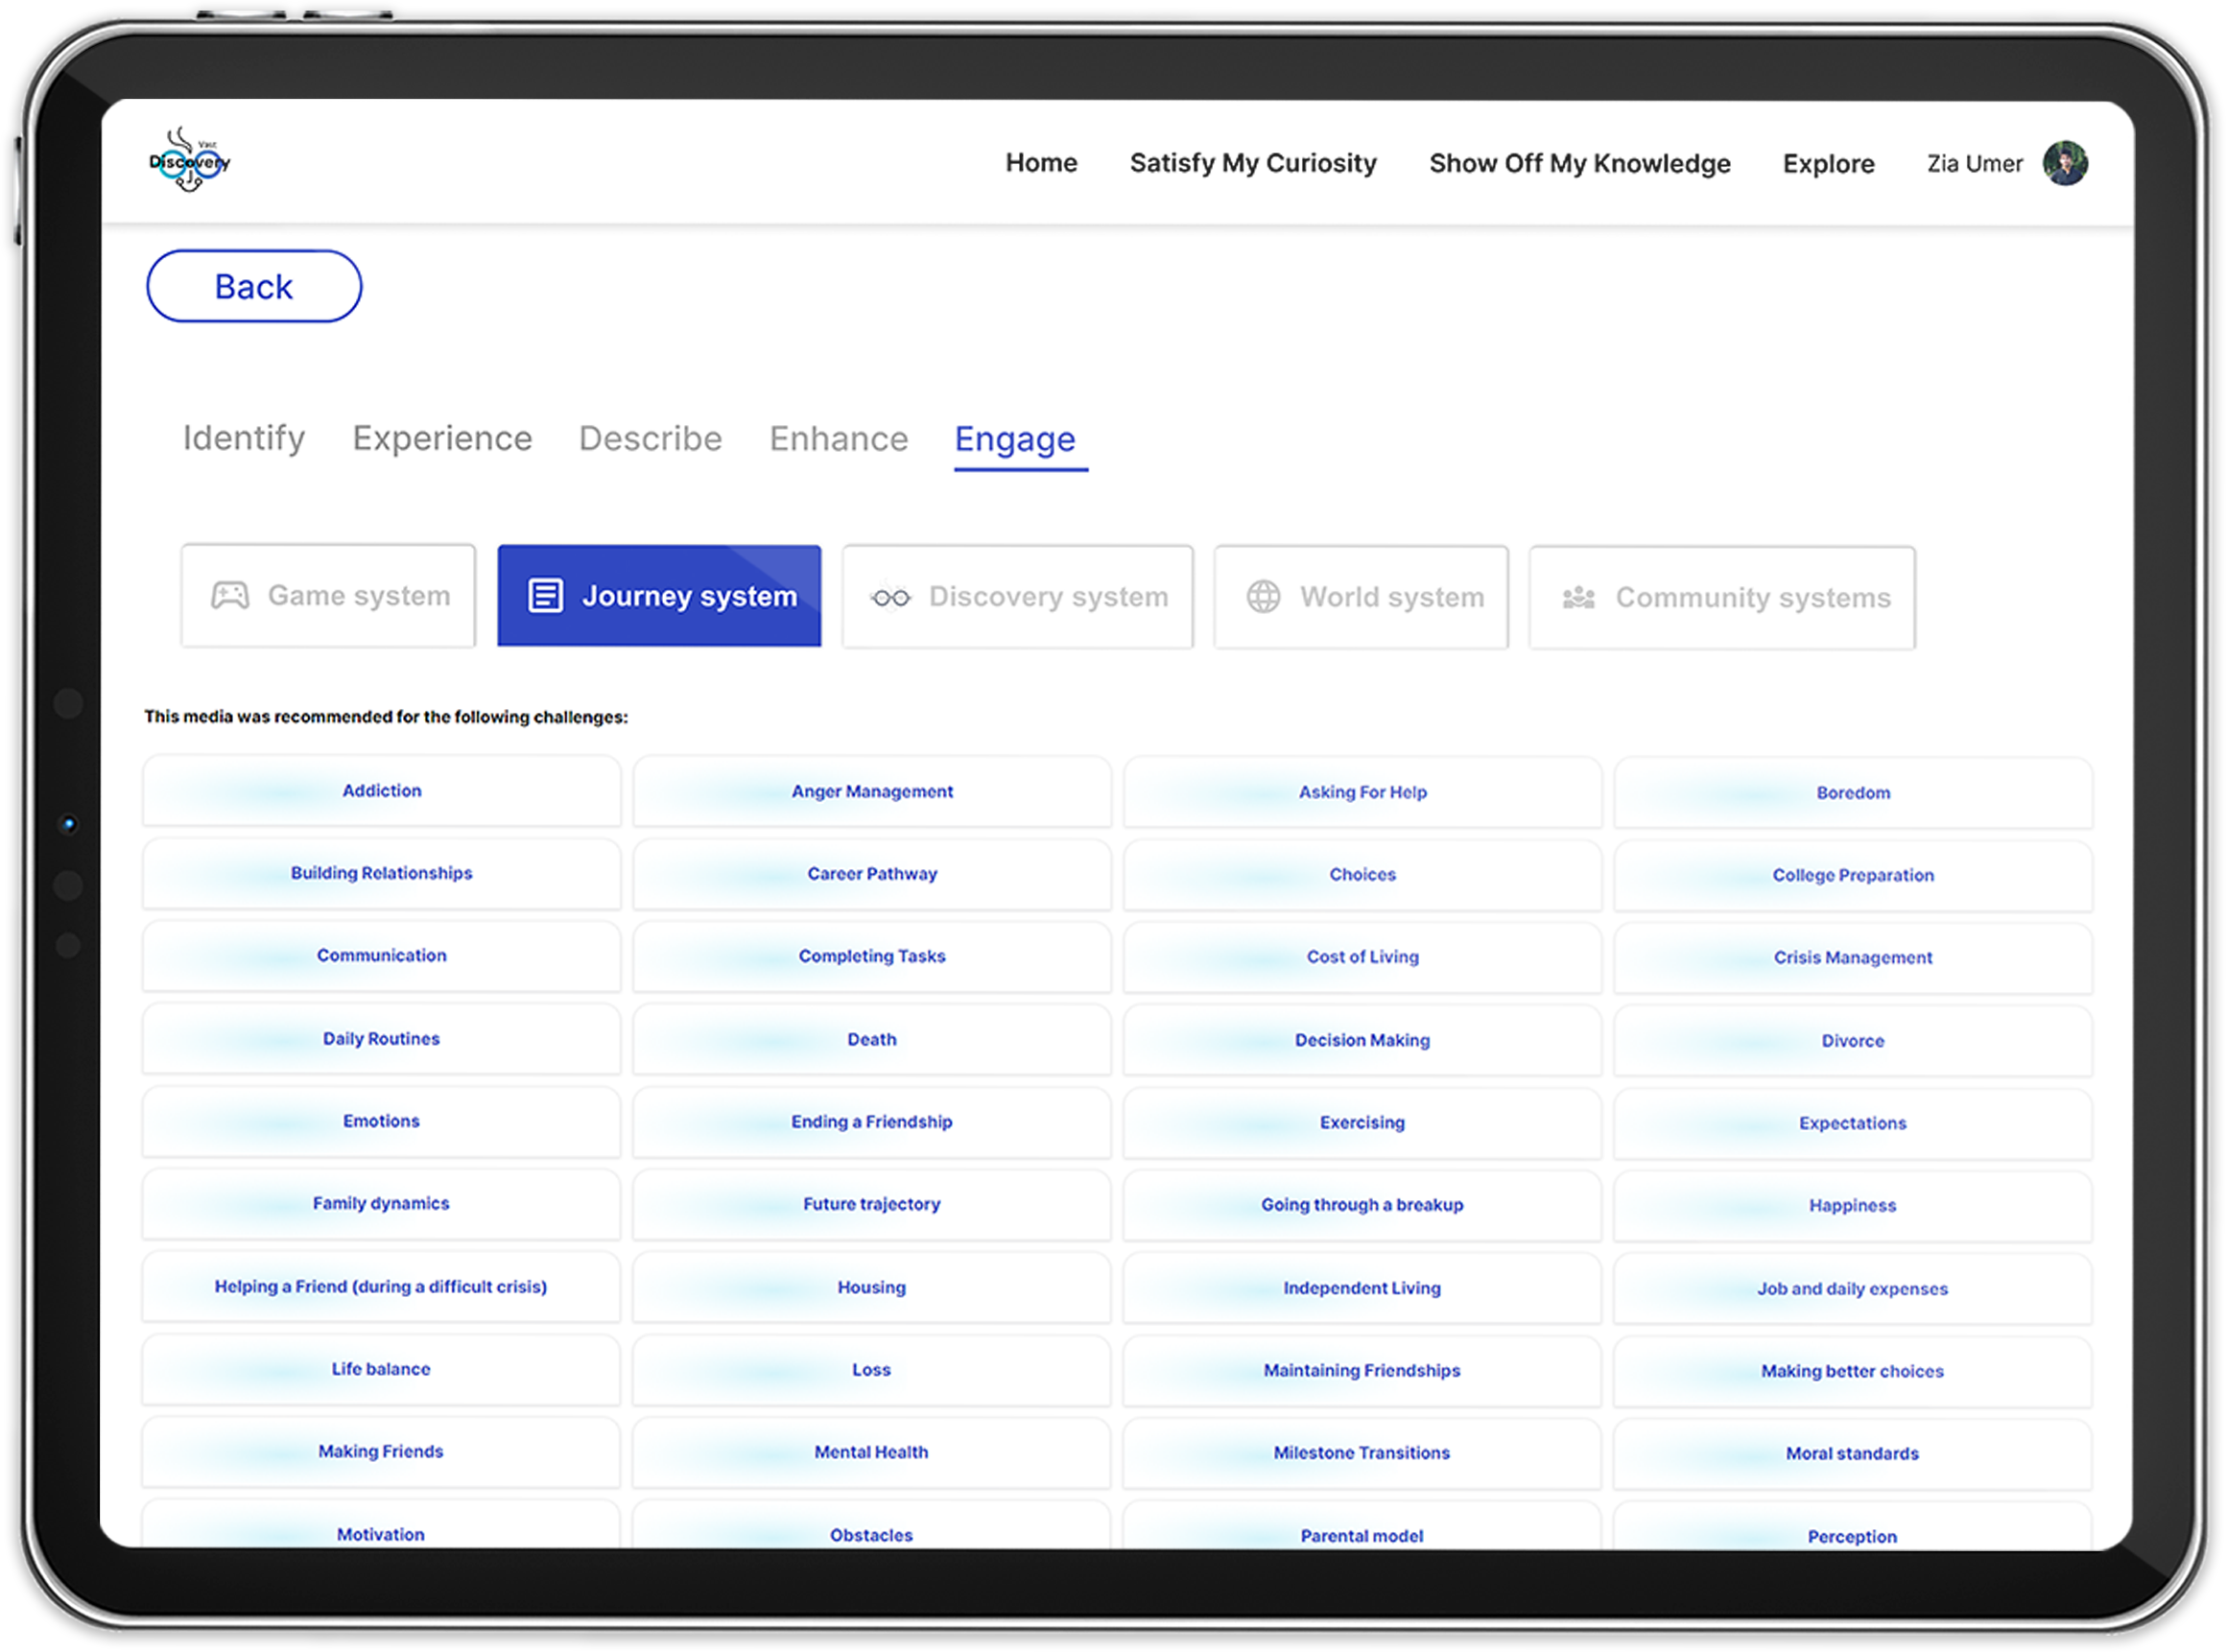Pick the Mental Health challenge tile
The height and width of the screenshot is (1652, 2226).
click(871, 1452)
